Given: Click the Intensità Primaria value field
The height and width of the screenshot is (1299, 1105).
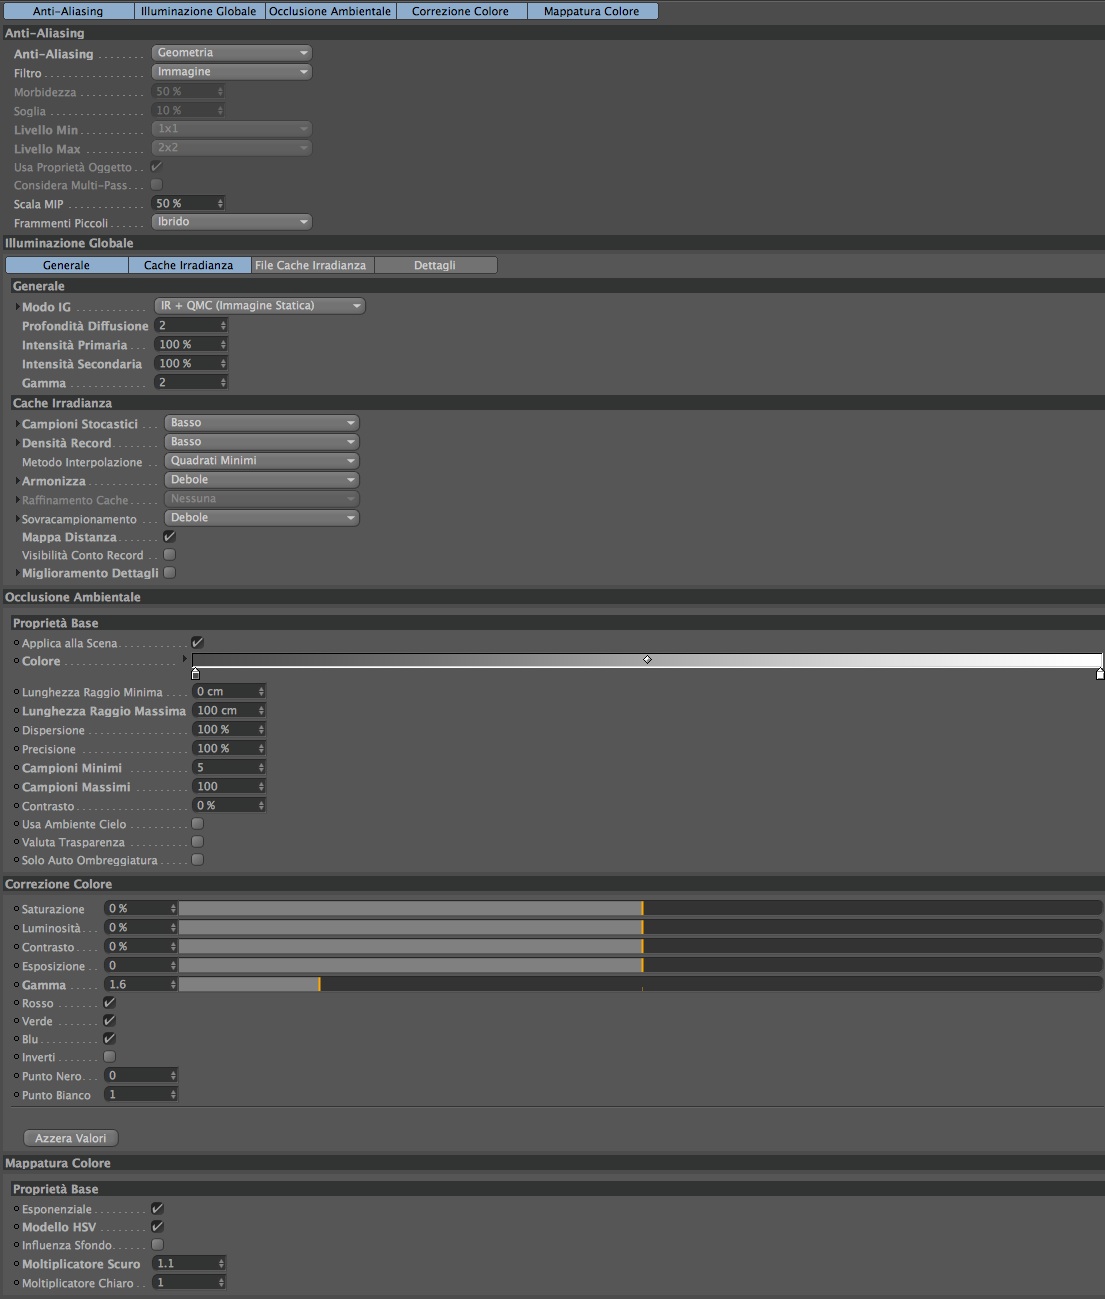Looking at the screenshot, I should point(191,345).
